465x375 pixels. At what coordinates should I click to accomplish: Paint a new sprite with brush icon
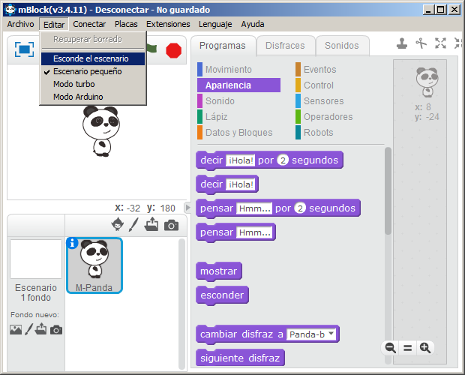pos(133,225)
